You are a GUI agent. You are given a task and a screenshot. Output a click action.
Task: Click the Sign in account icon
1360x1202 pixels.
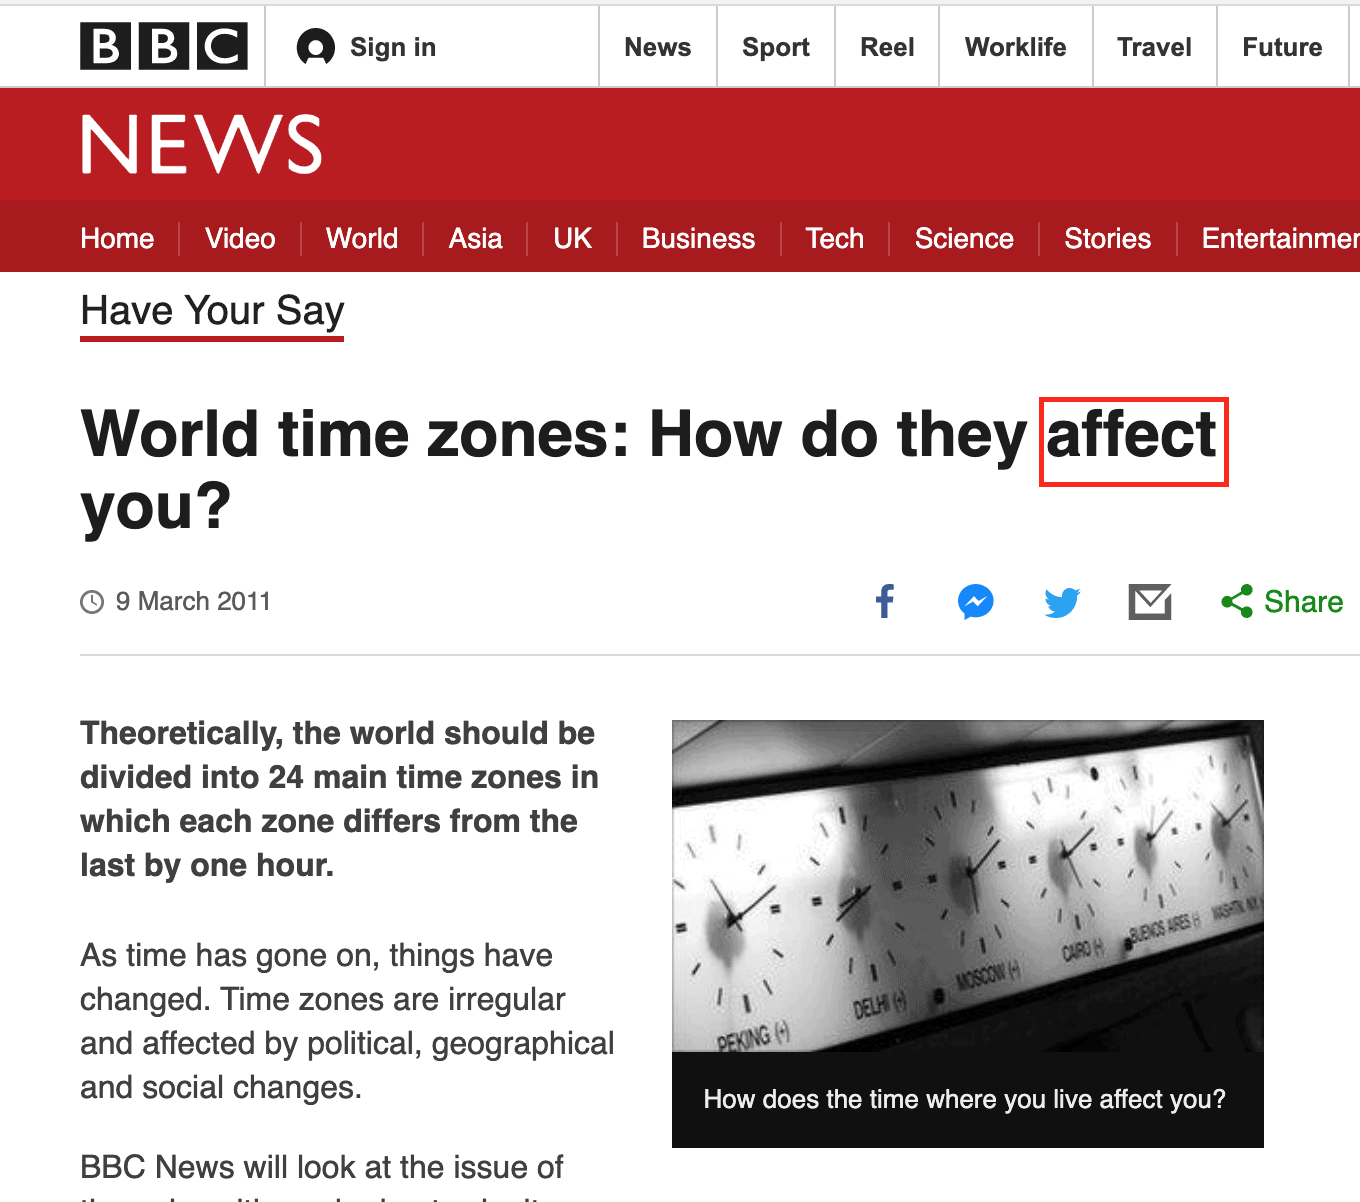point(314,46)
